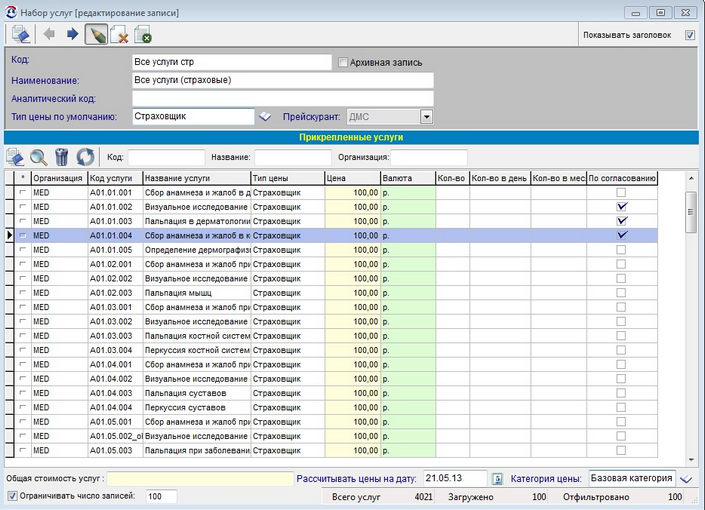Toggle the pencil edit mode icon
Screen dimensions: 705x510
point(96,34)
